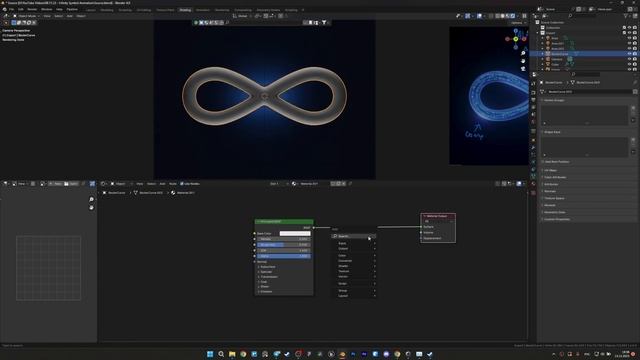The width and height of the screenshot is (640, 360).
Task: Open Slot 1 material slot dropdown
Action: [x=278, y=184]
